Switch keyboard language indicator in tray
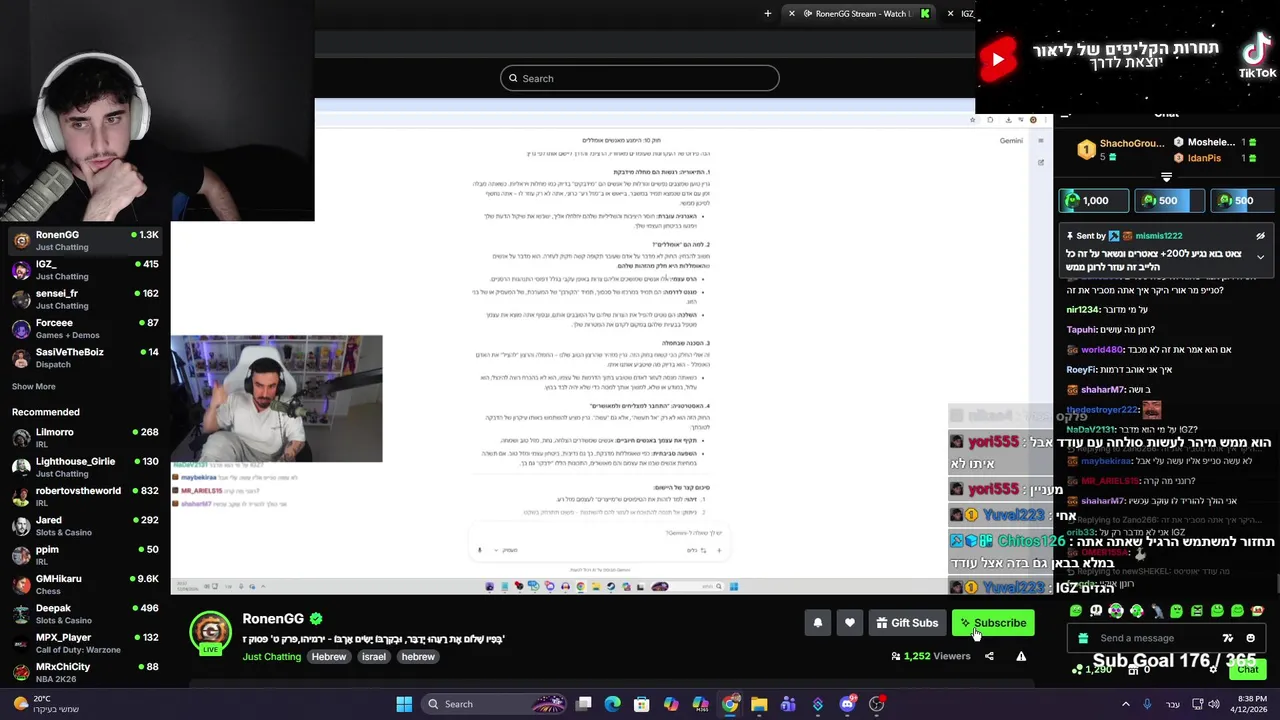Image resolution: width=1280 pixels, height=720 pixels. 1172,704
